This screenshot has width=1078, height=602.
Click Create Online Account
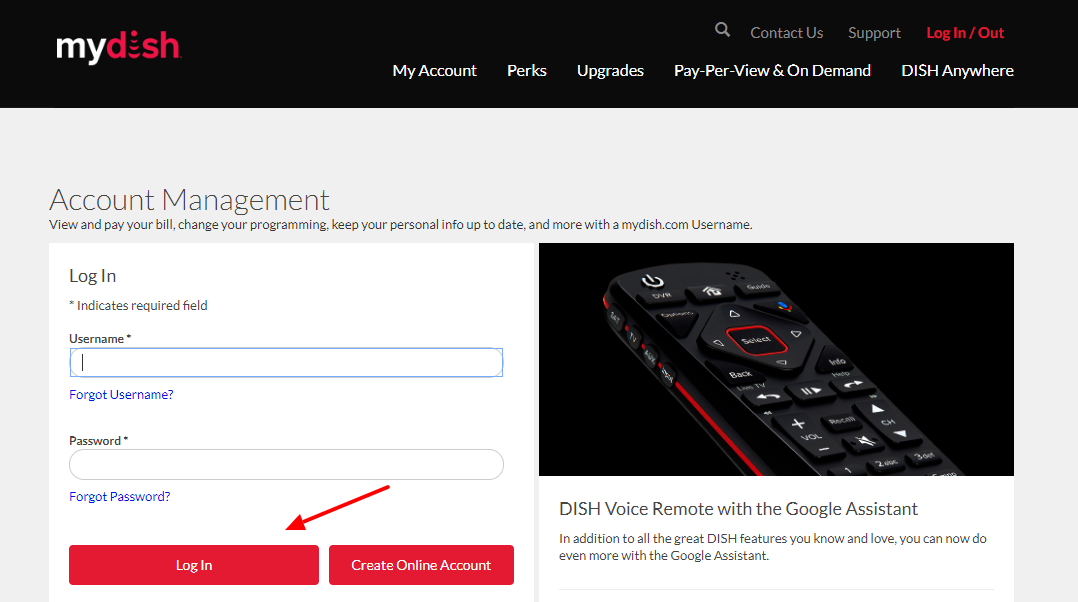click(421, 565)
